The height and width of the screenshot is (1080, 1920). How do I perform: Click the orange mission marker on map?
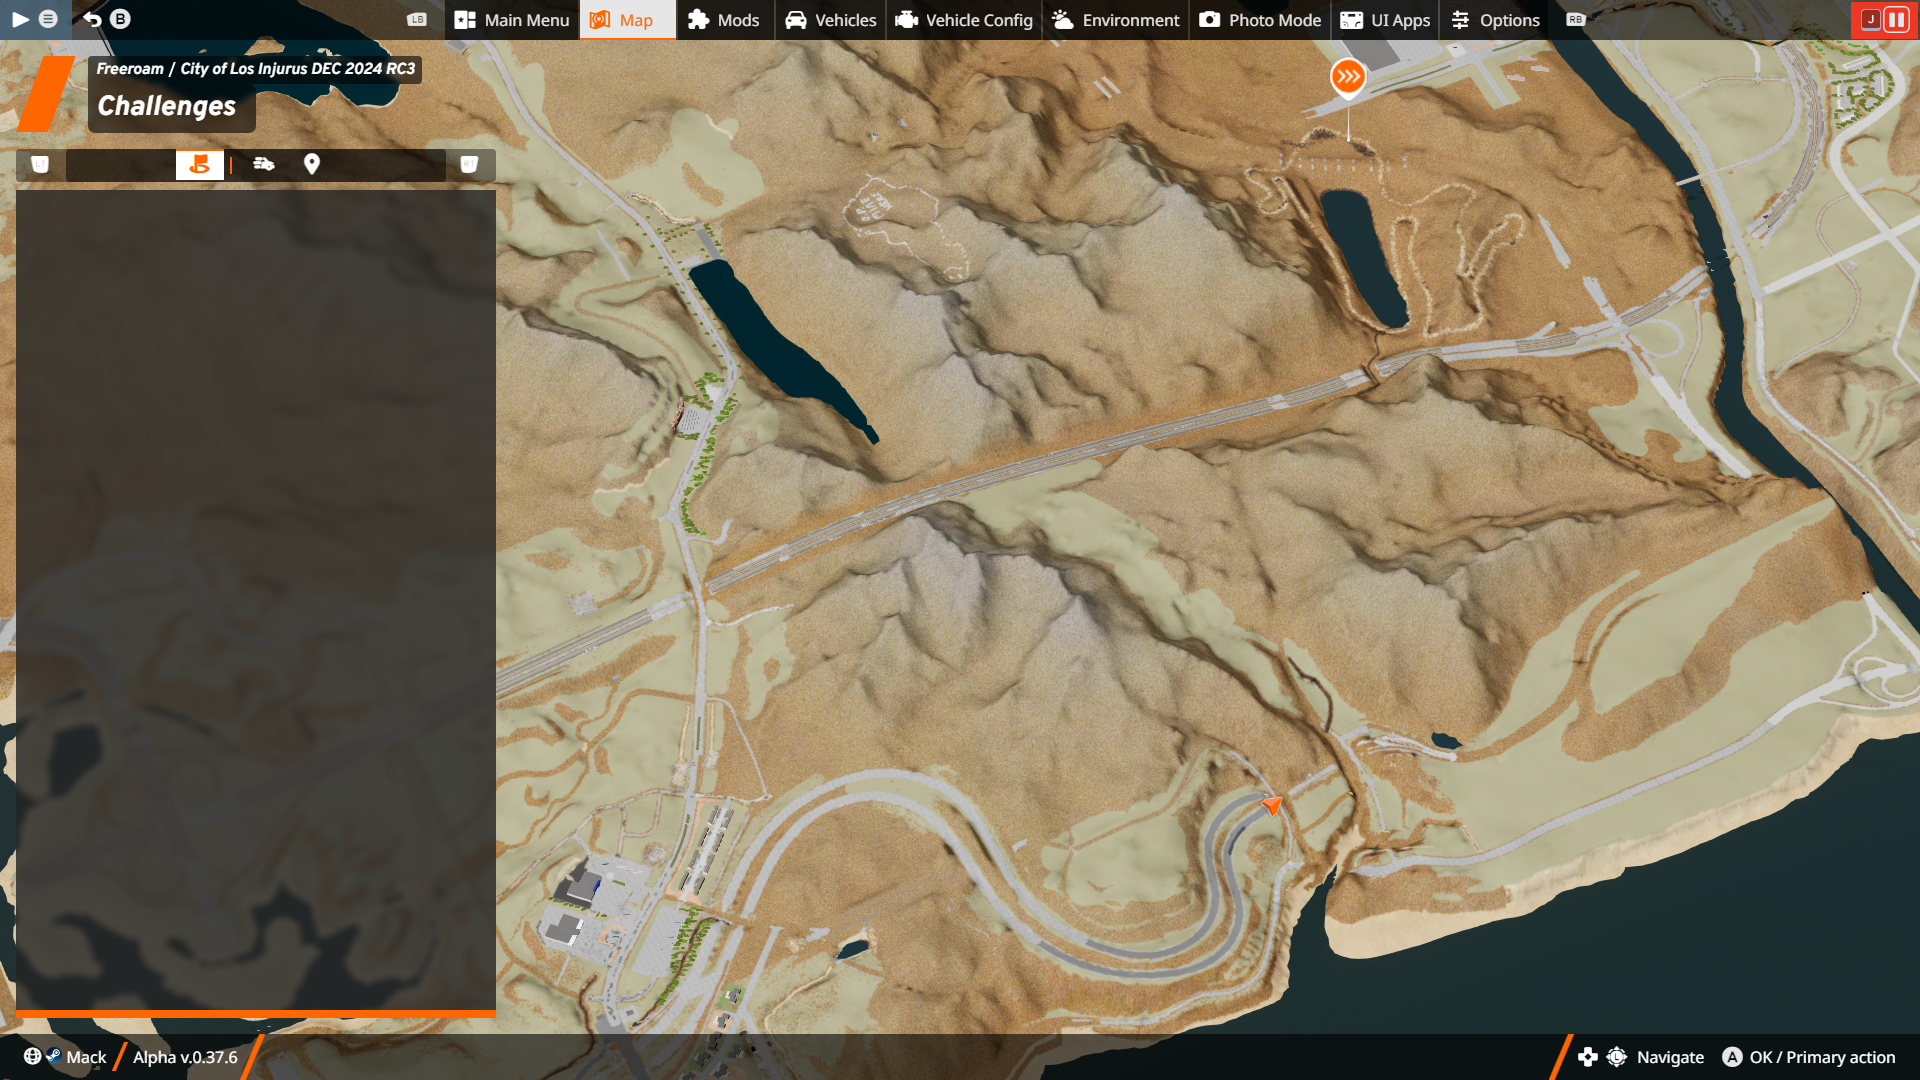(1348, 77)
